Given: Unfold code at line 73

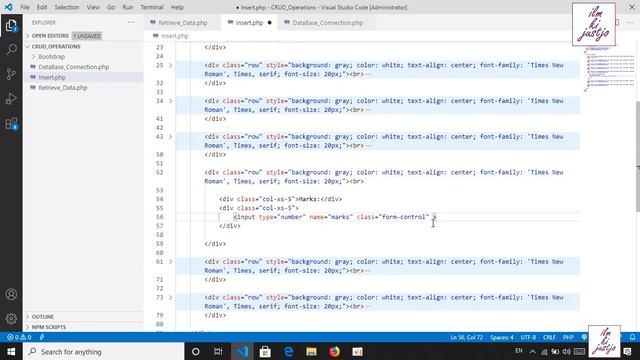Looking at the screenshot, I should (x=171, y=298).
